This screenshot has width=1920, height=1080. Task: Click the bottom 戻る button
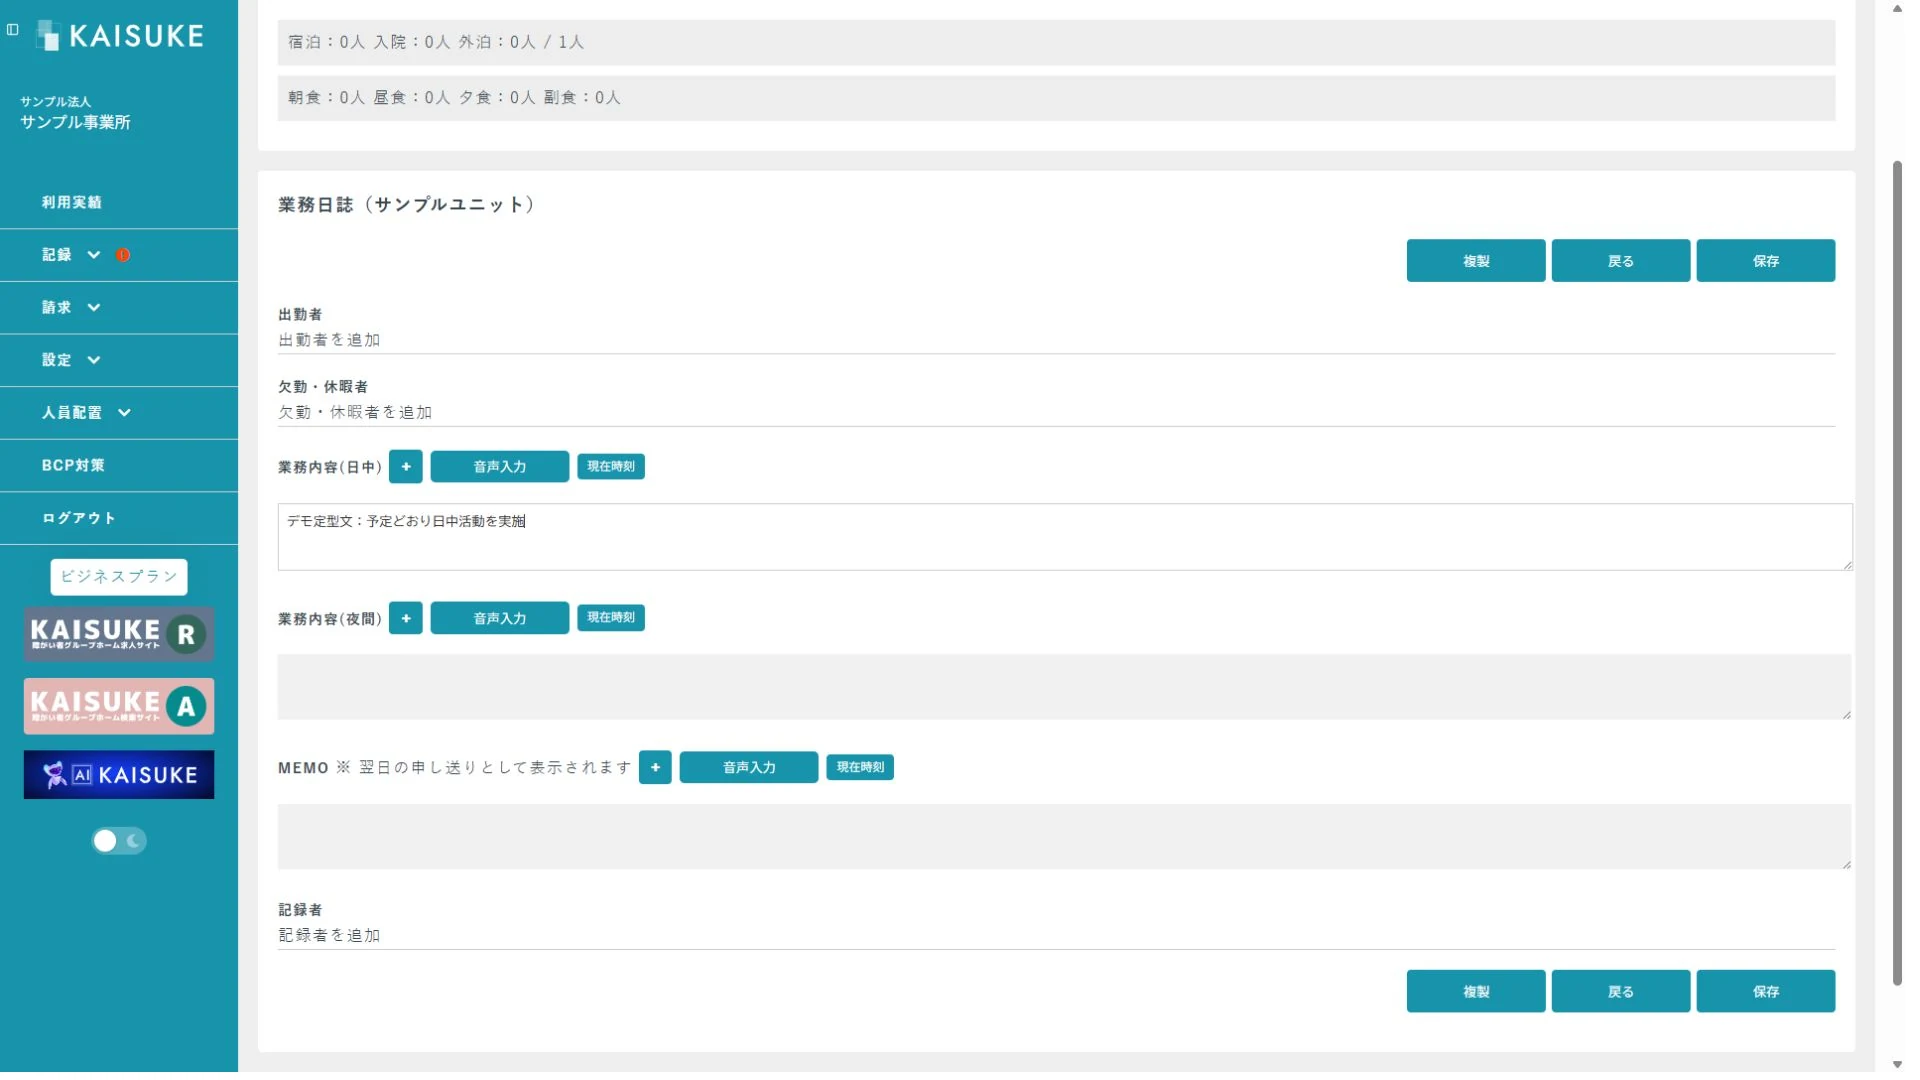coord(1621,992)
